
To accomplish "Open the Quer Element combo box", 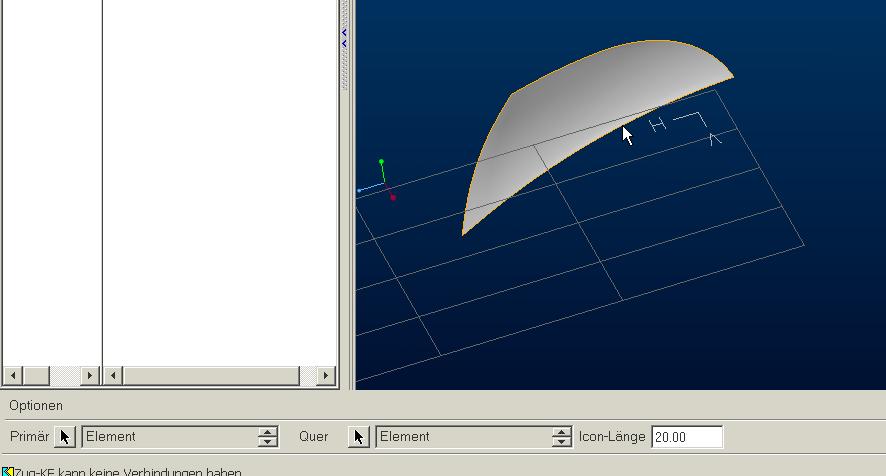I will coord(464,437).
